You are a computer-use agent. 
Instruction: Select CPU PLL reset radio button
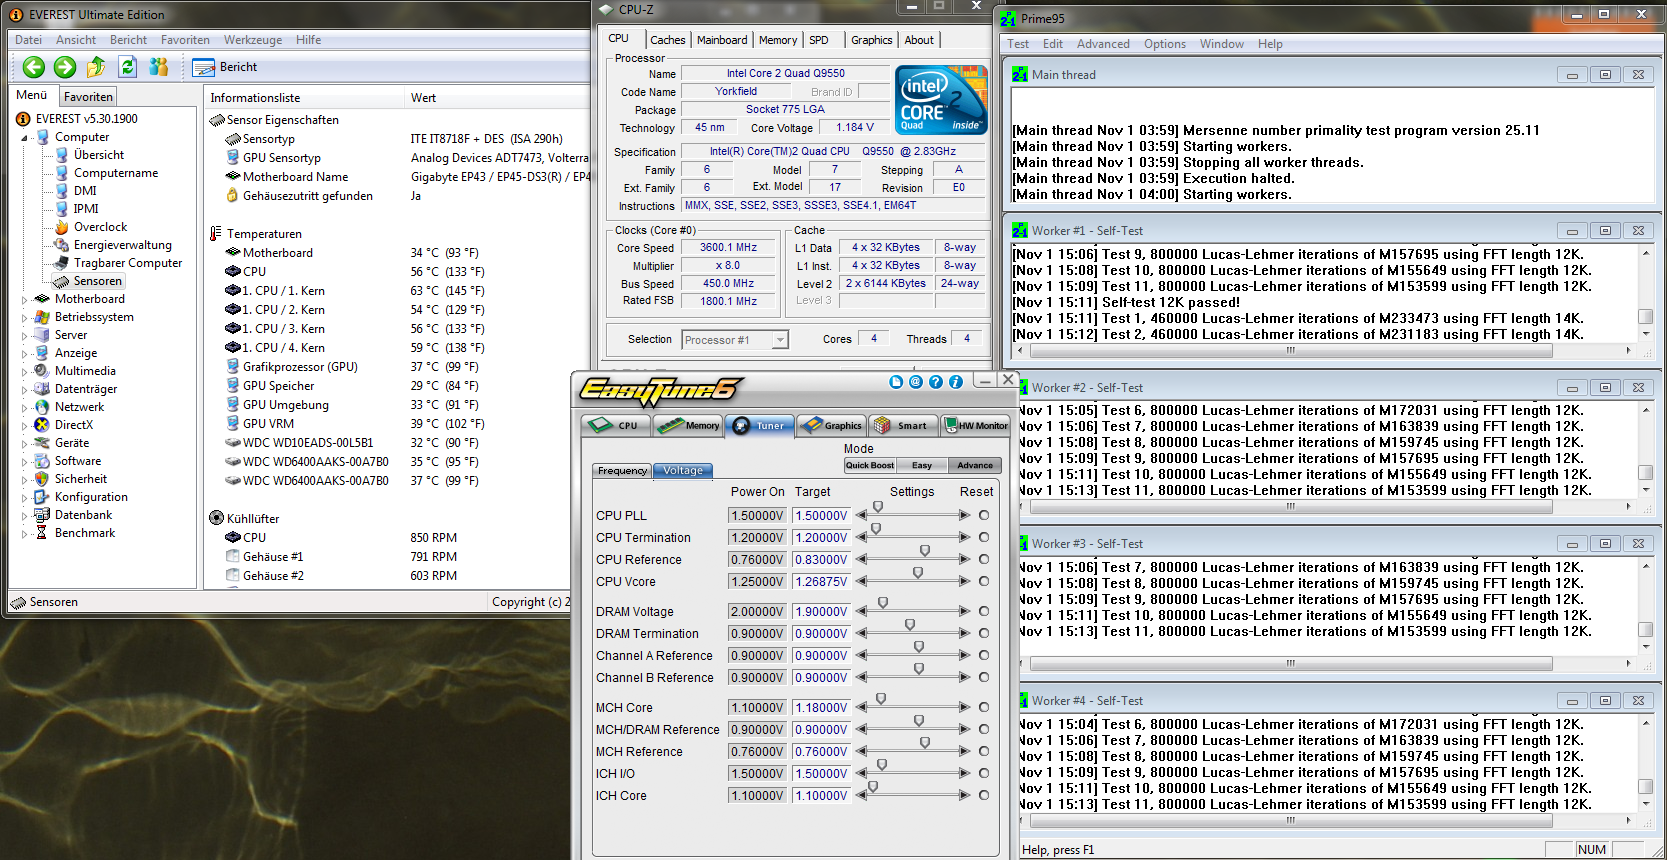[x=984, y=515]
